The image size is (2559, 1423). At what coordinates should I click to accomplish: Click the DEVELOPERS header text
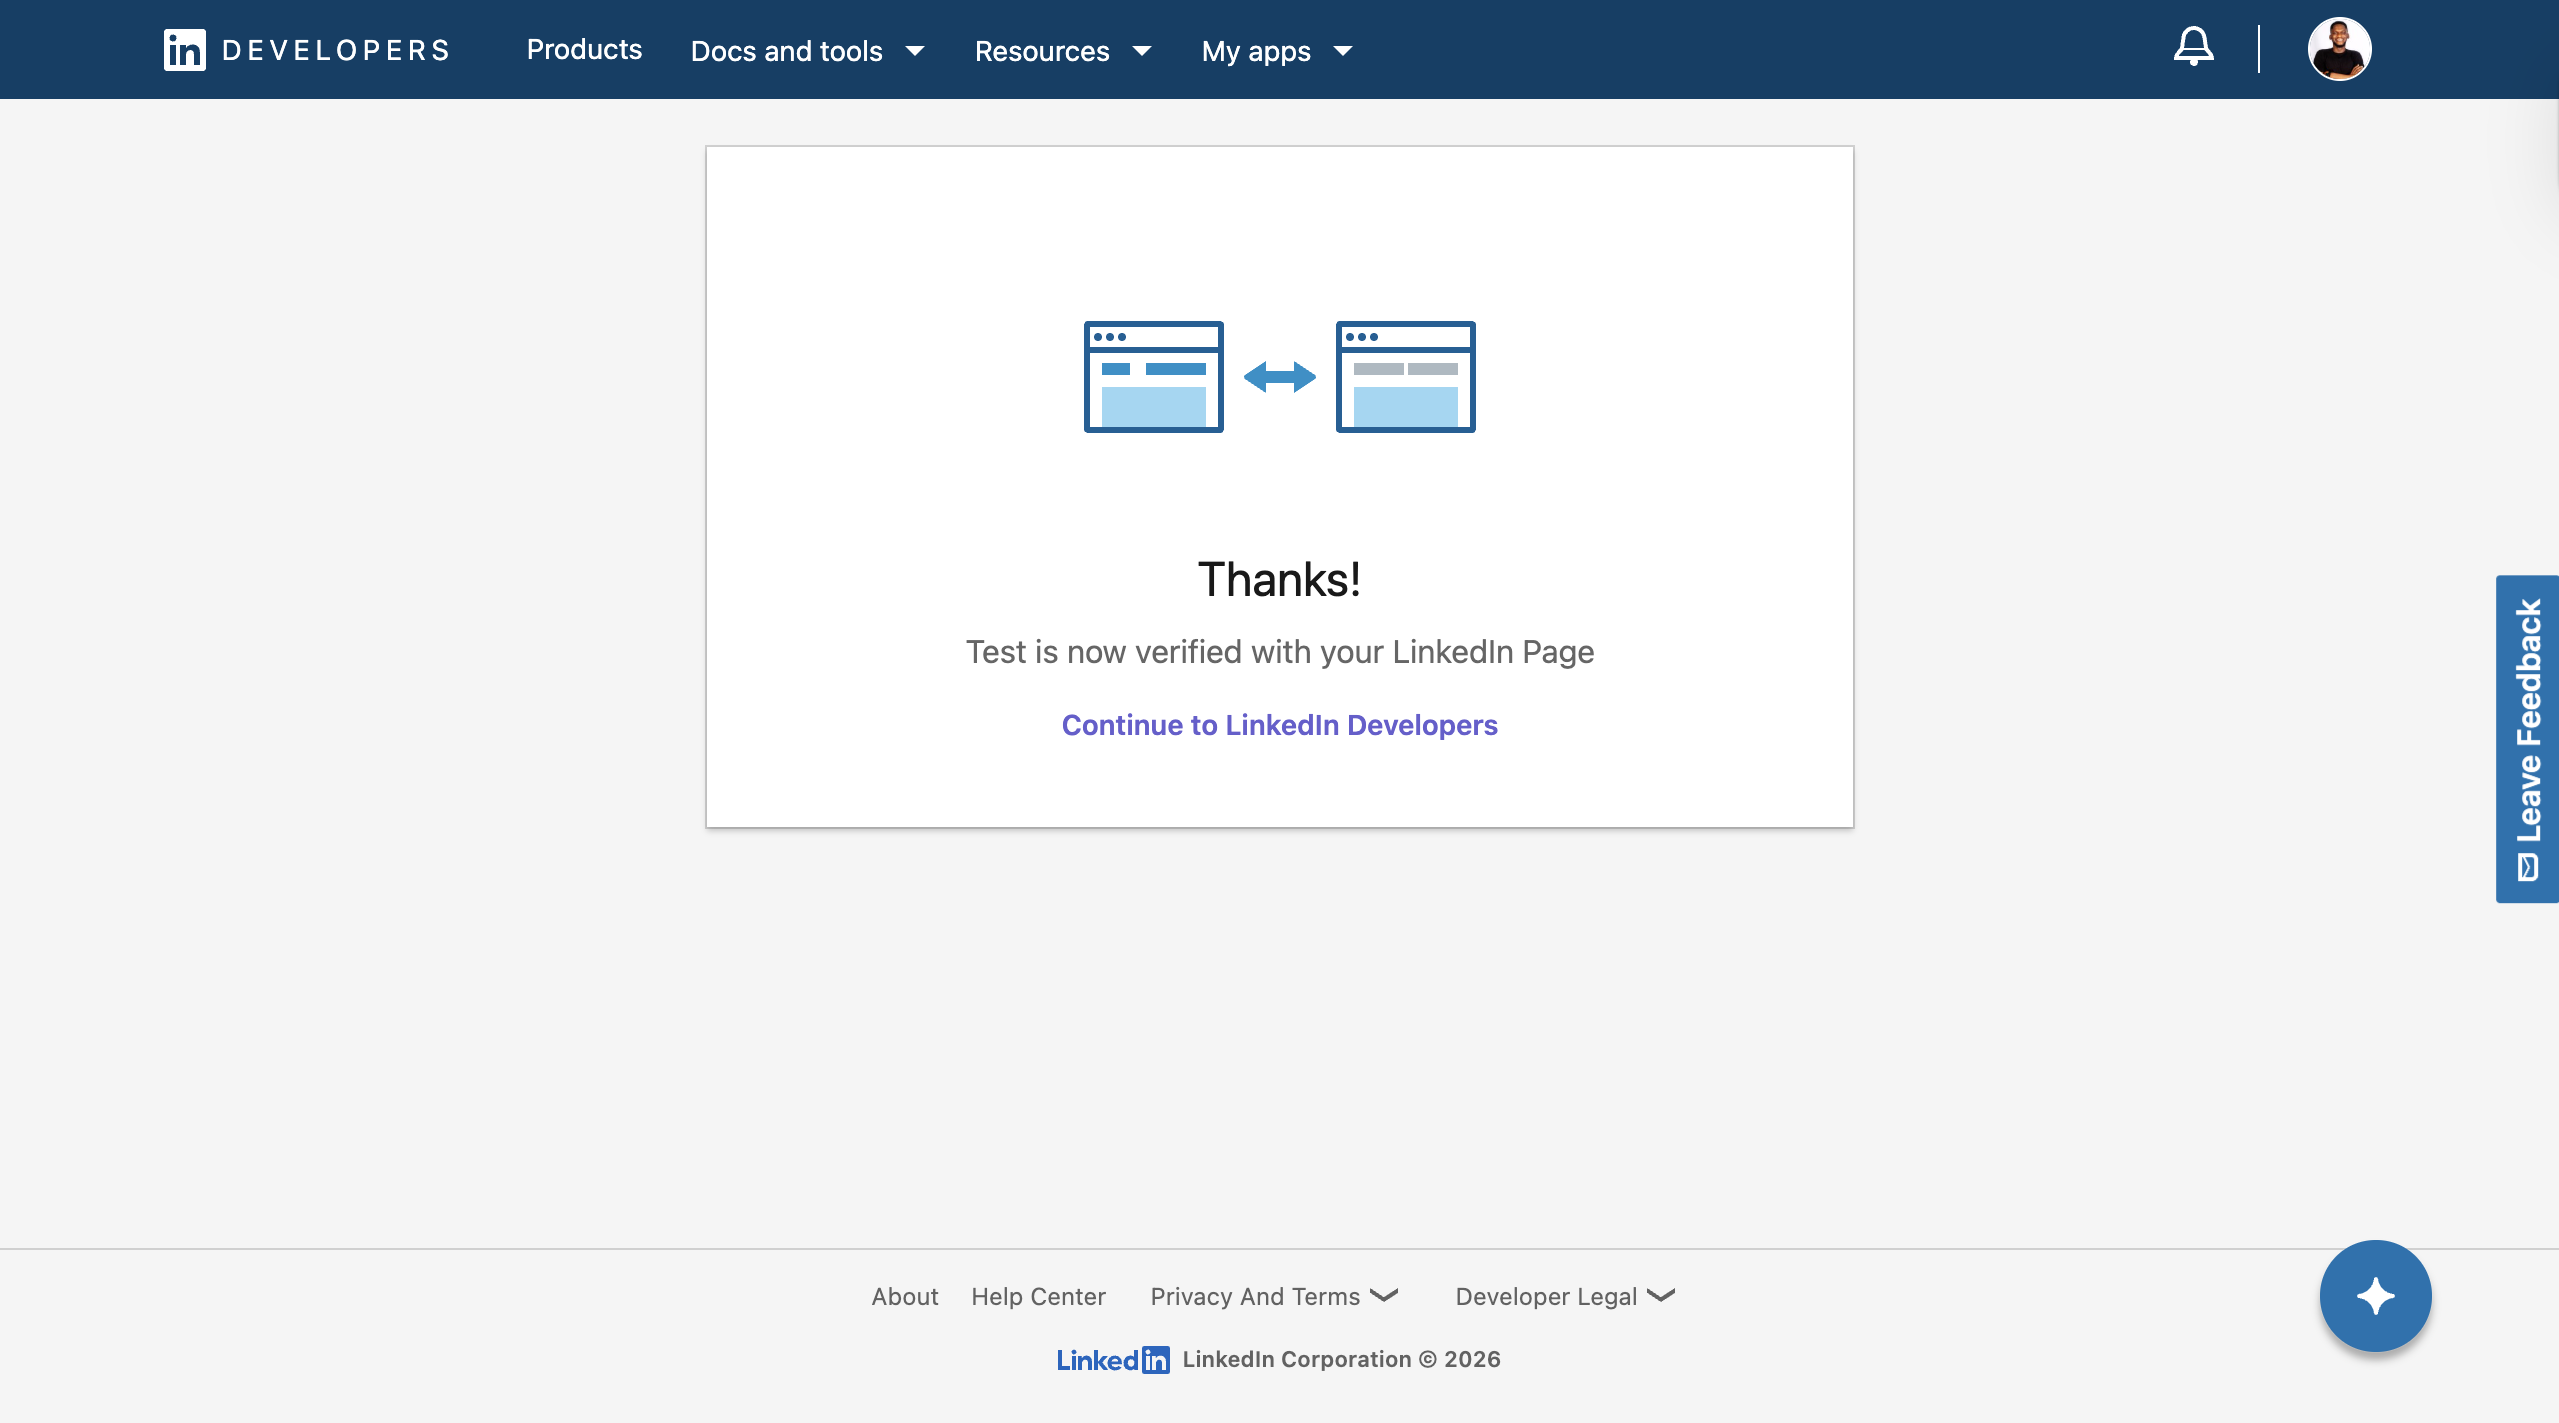coord(336,50)
